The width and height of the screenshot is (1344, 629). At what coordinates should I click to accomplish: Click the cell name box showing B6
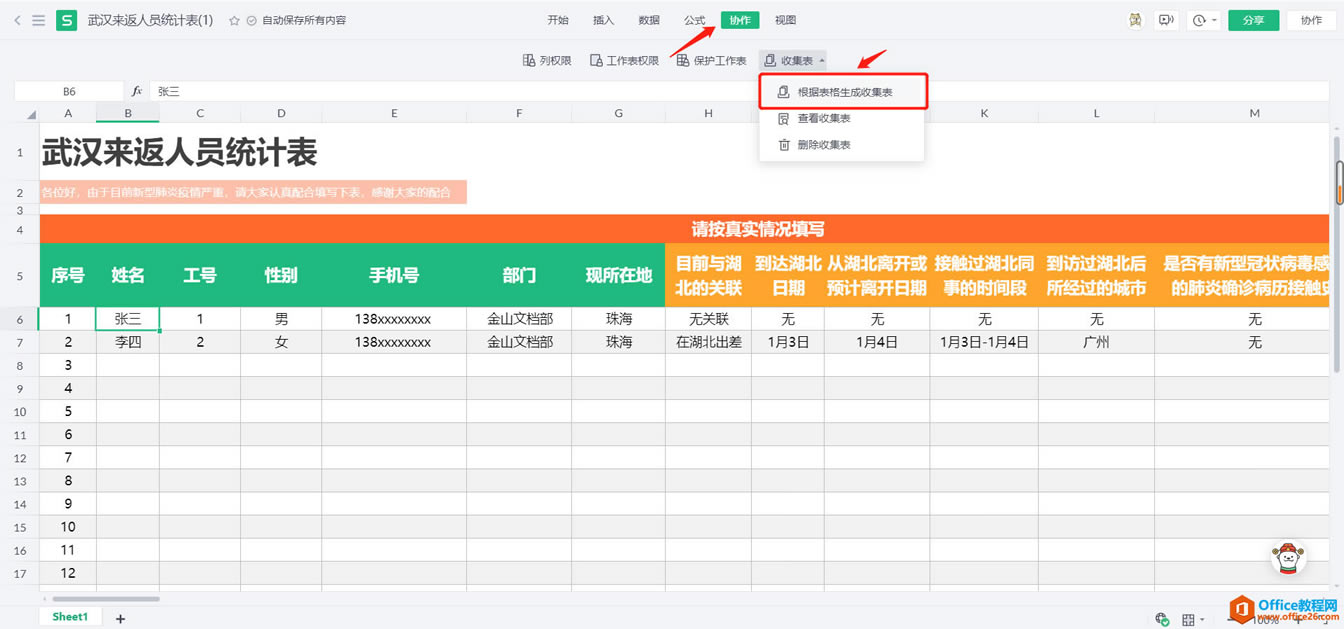tap(69, 91)
